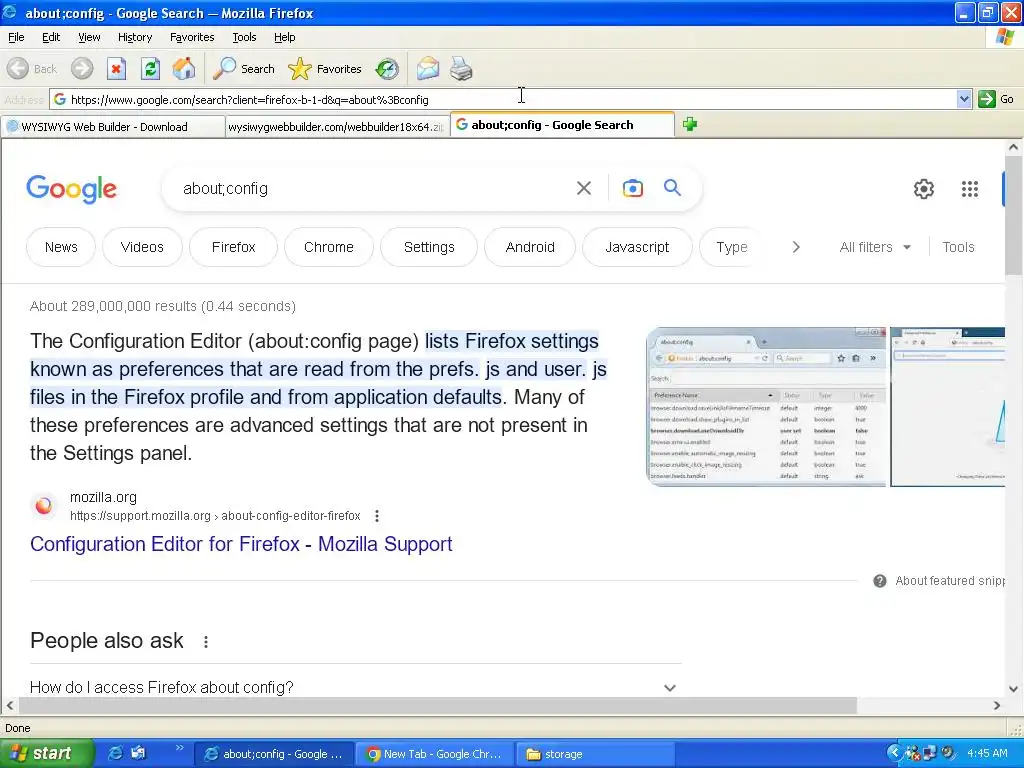Image resolution: width=1024 pixels, height=768 pixels.
Task: Open Favorites star toolbar button
Action: coord(325,69)
